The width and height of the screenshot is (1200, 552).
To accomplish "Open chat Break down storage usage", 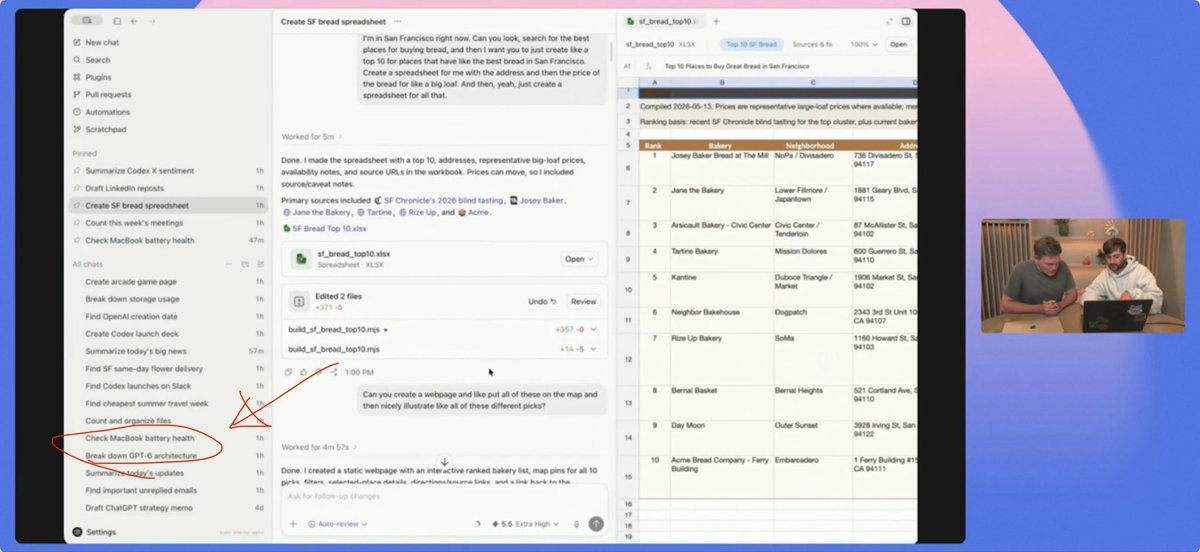I will pyautogui.click(x=169, y=299).
